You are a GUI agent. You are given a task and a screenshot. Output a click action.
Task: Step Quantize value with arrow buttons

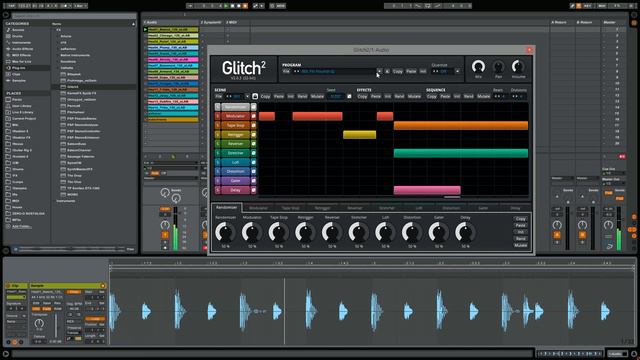[435, 71]
